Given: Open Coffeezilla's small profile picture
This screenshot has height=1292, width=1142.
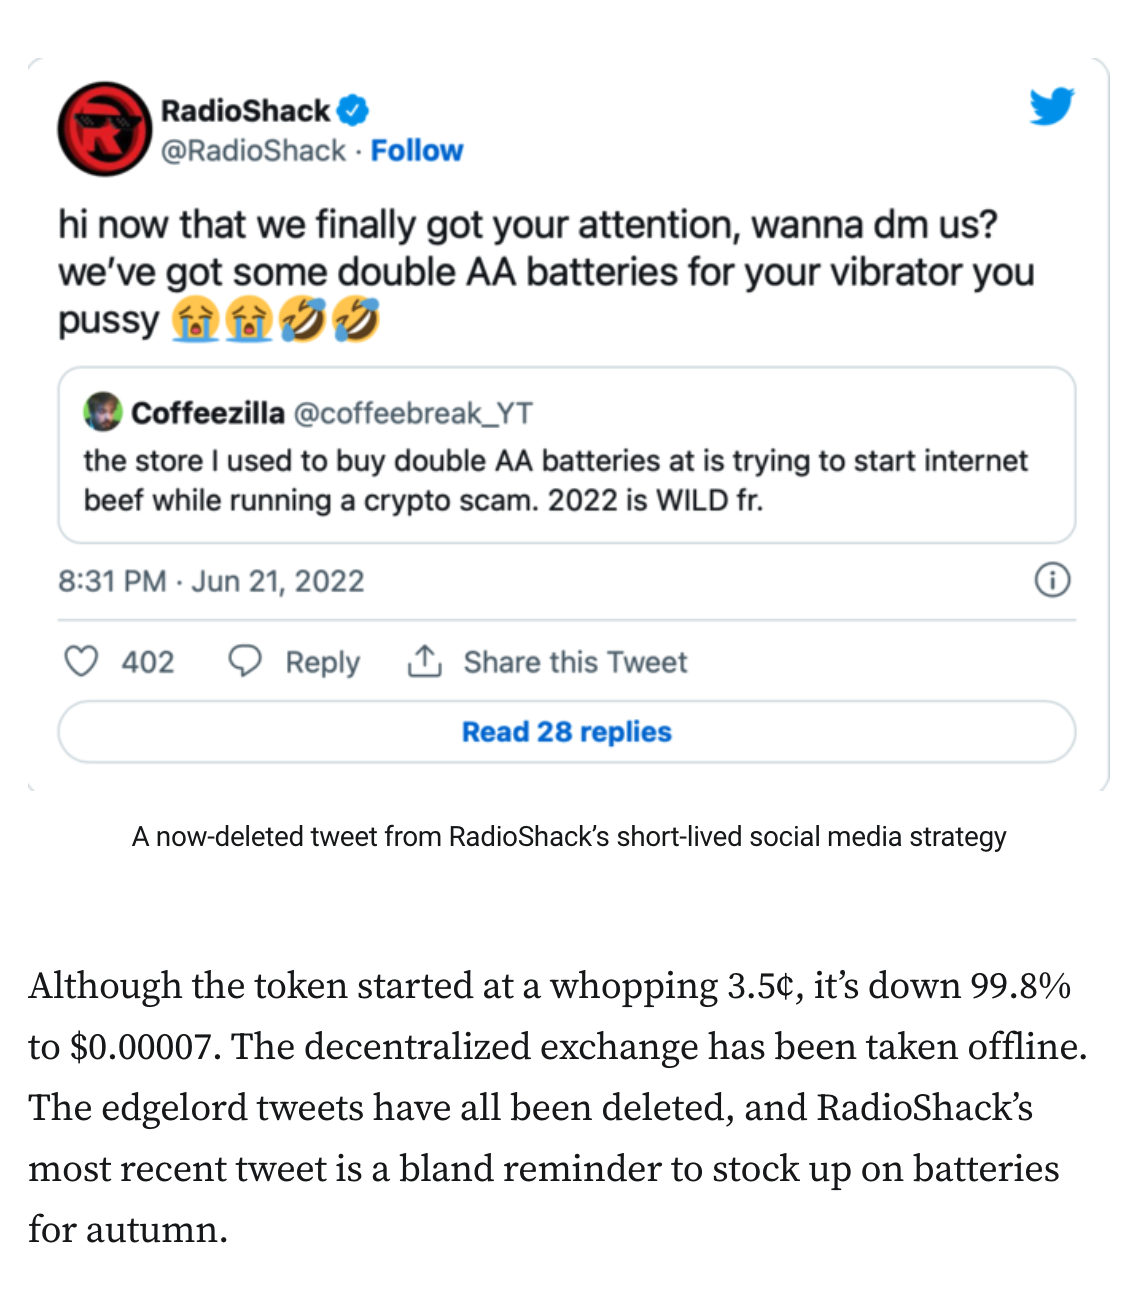Looking at the screenshot, I should 102,412.
